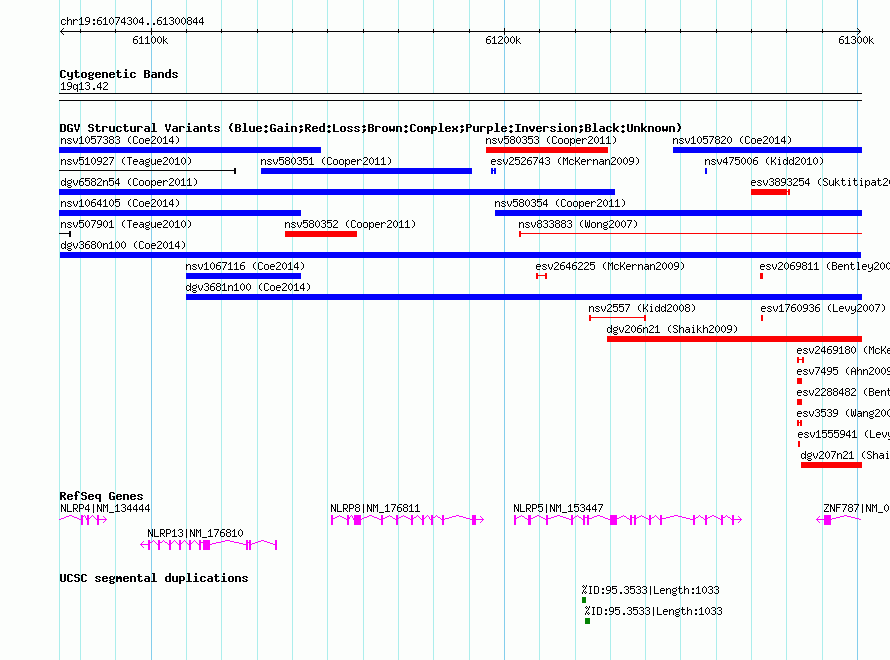890x660 pixels.
Task: Select the red dgv206n21 loss bar
Action: pyautogui.click(x=734, y=339)
